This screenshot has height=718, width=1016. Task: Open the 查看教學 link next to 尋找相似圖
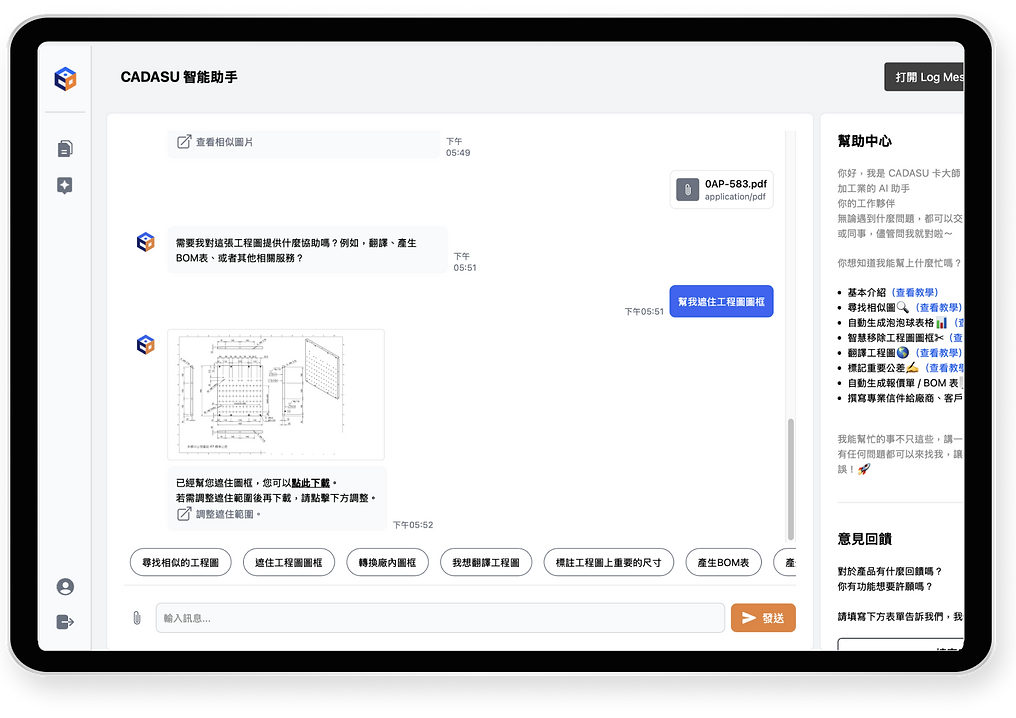pyautogui.click(x=938, y=307)
